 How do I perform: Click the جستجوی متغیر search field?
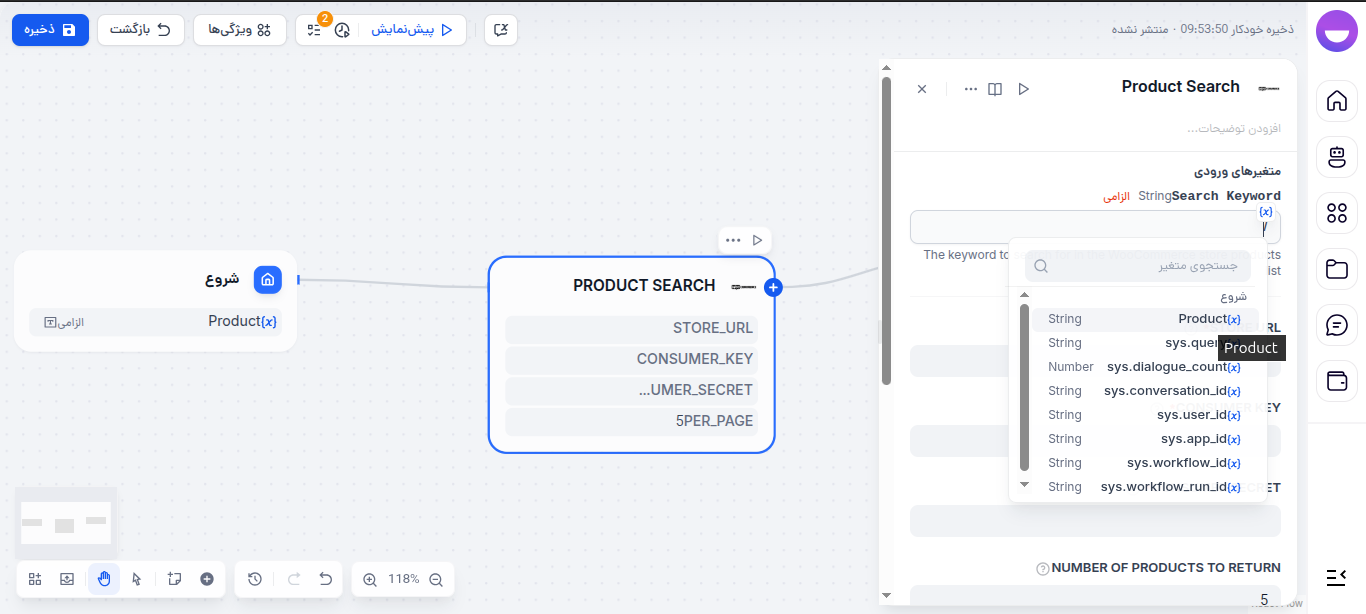pyautogui.click(x=1140, y=265)
